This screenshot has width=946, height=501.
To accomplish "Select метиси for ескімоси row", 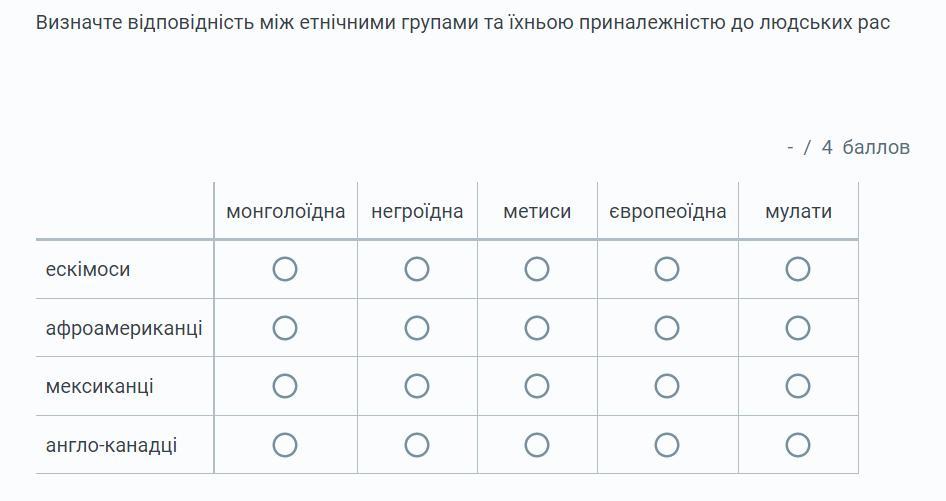I will point(537,269).
